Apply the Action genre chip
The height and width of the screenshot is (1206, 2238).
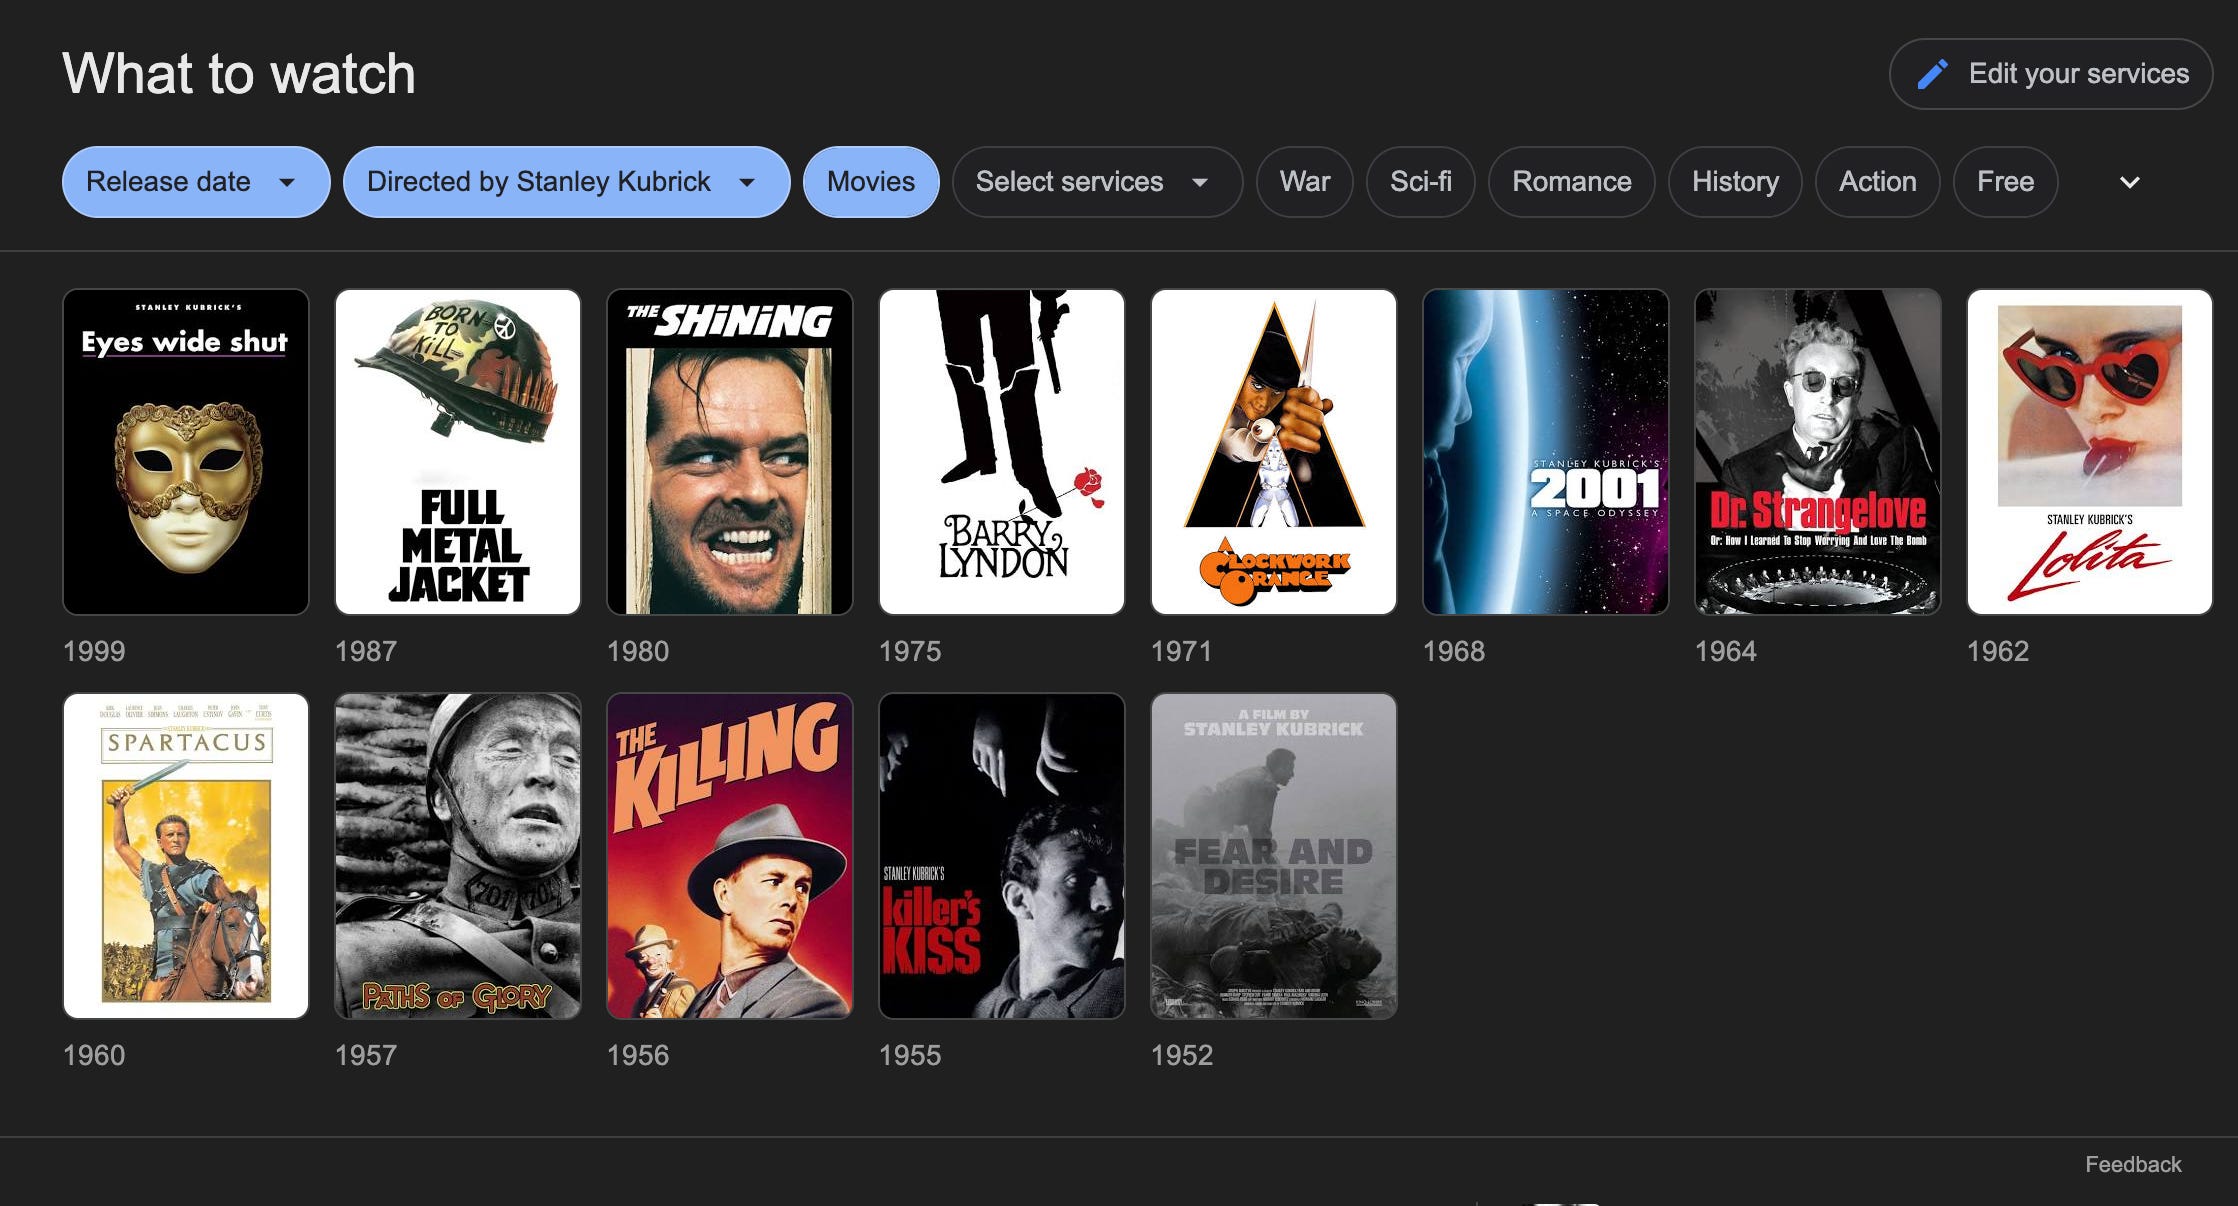tap(1877, 182)
